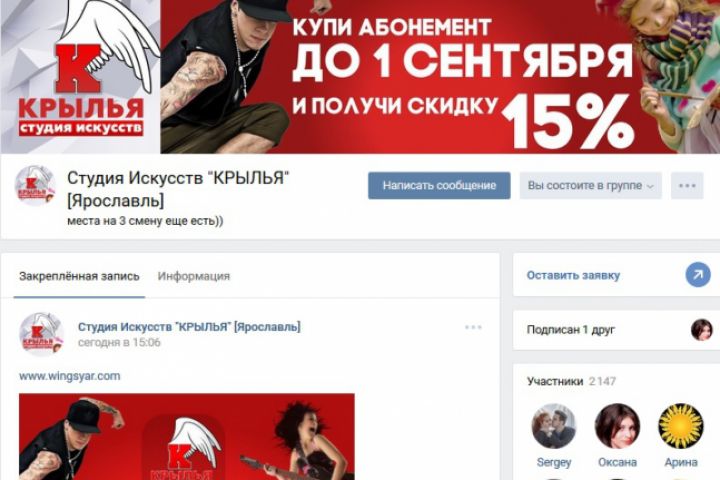Viewport: 720px width, 480px height.
Task: Open the red banner image in the post
Action: (x=186, y=437)
